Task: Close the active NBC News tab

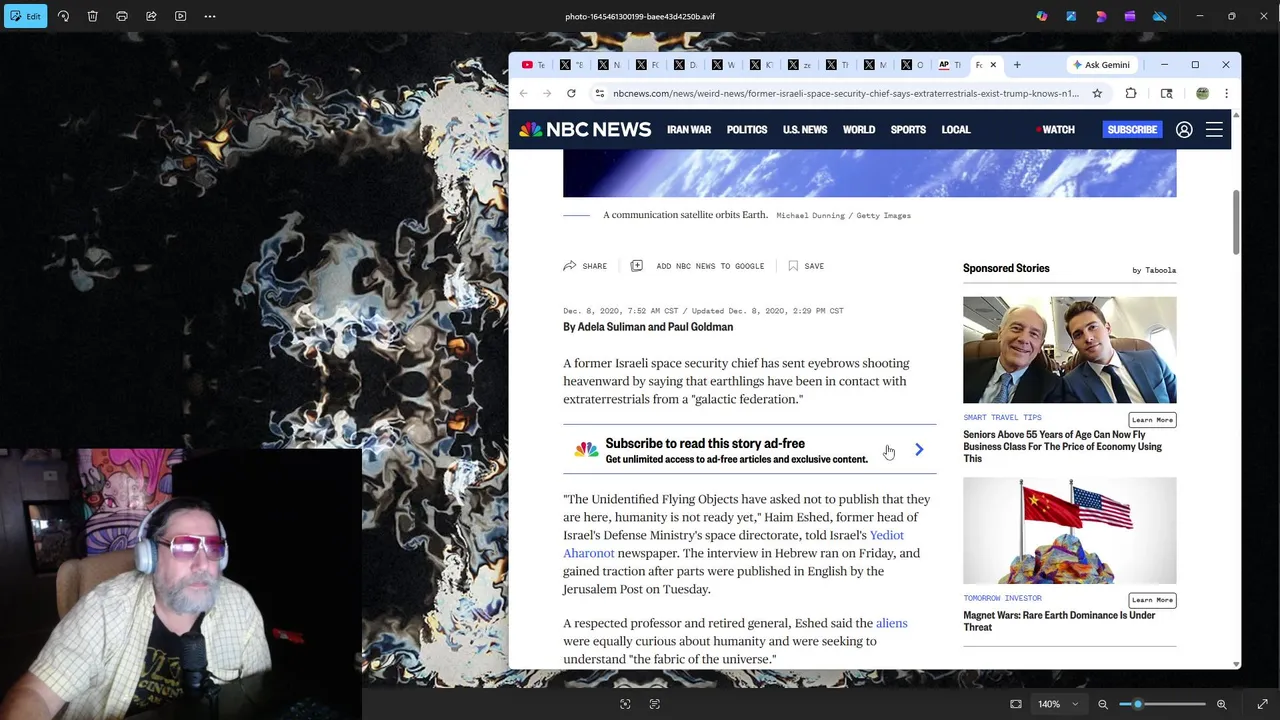Action: [993, 65]
